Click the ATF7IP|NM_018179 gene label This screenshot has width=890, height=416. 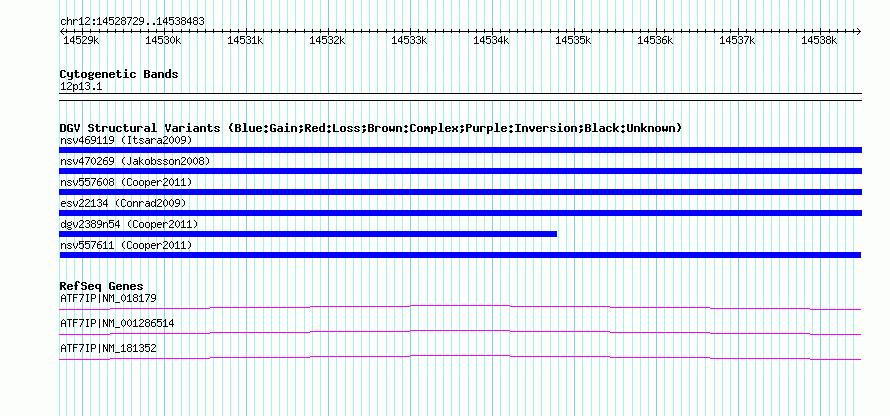click(x=108, y=298)
